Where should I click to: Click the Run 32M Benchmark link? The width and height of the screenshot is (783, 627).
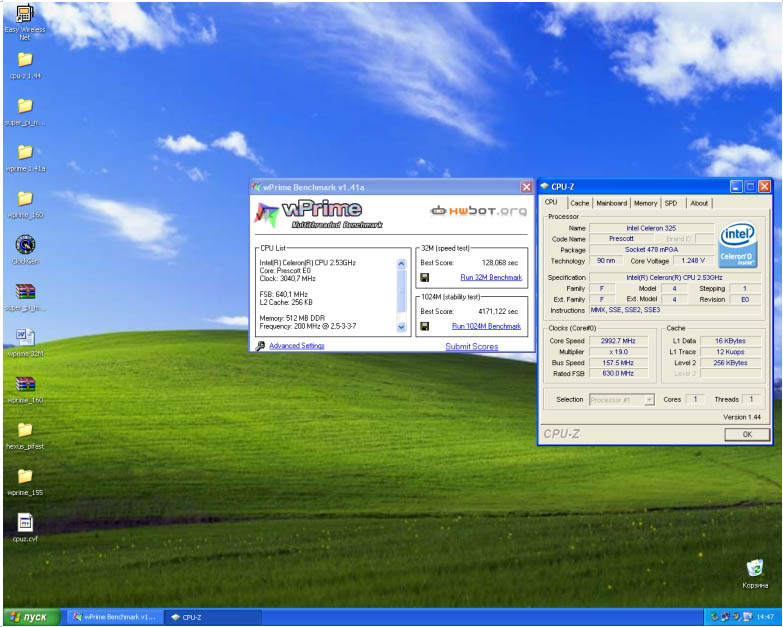tap(491, 278)
